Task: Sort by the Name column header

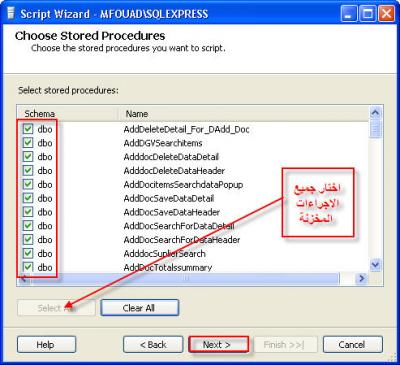Action: tap(244, 114)
